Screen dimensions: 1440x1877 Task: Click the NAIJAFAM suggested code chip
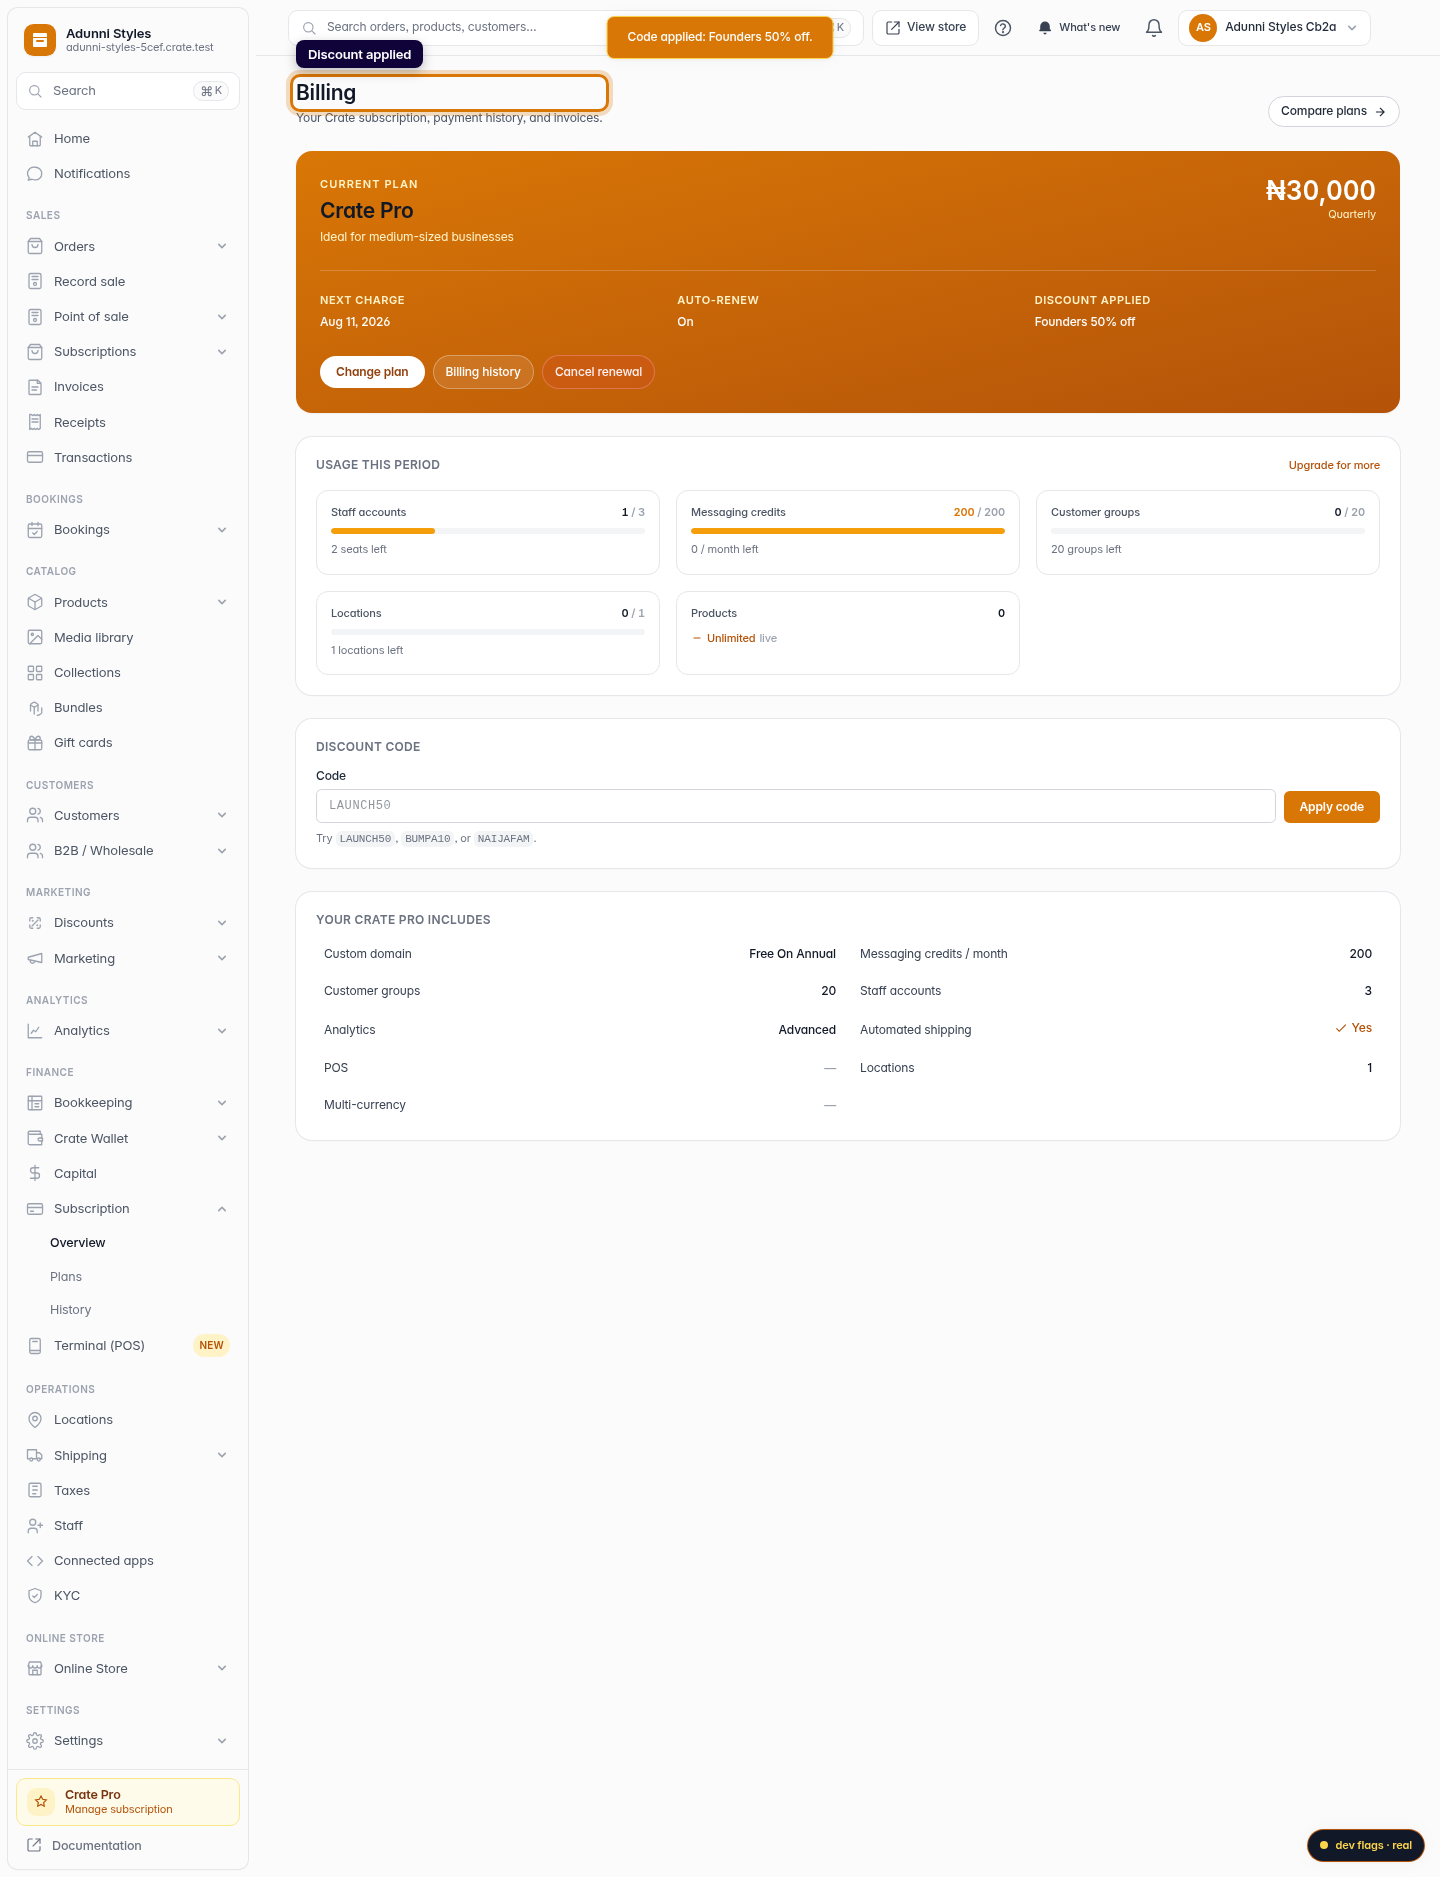504,839
